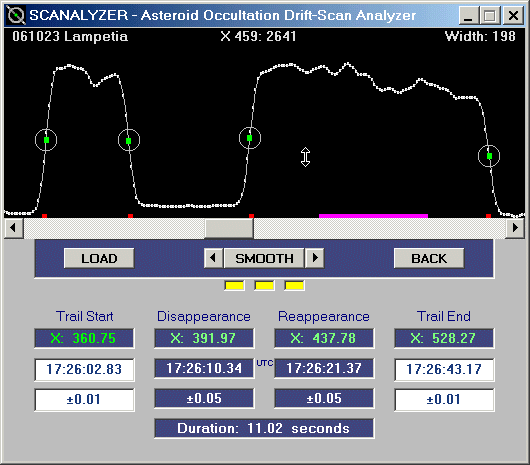Click the Reappearance ±0.05 error field
This screenshot has width=530, height=465.
pos(324,398)
